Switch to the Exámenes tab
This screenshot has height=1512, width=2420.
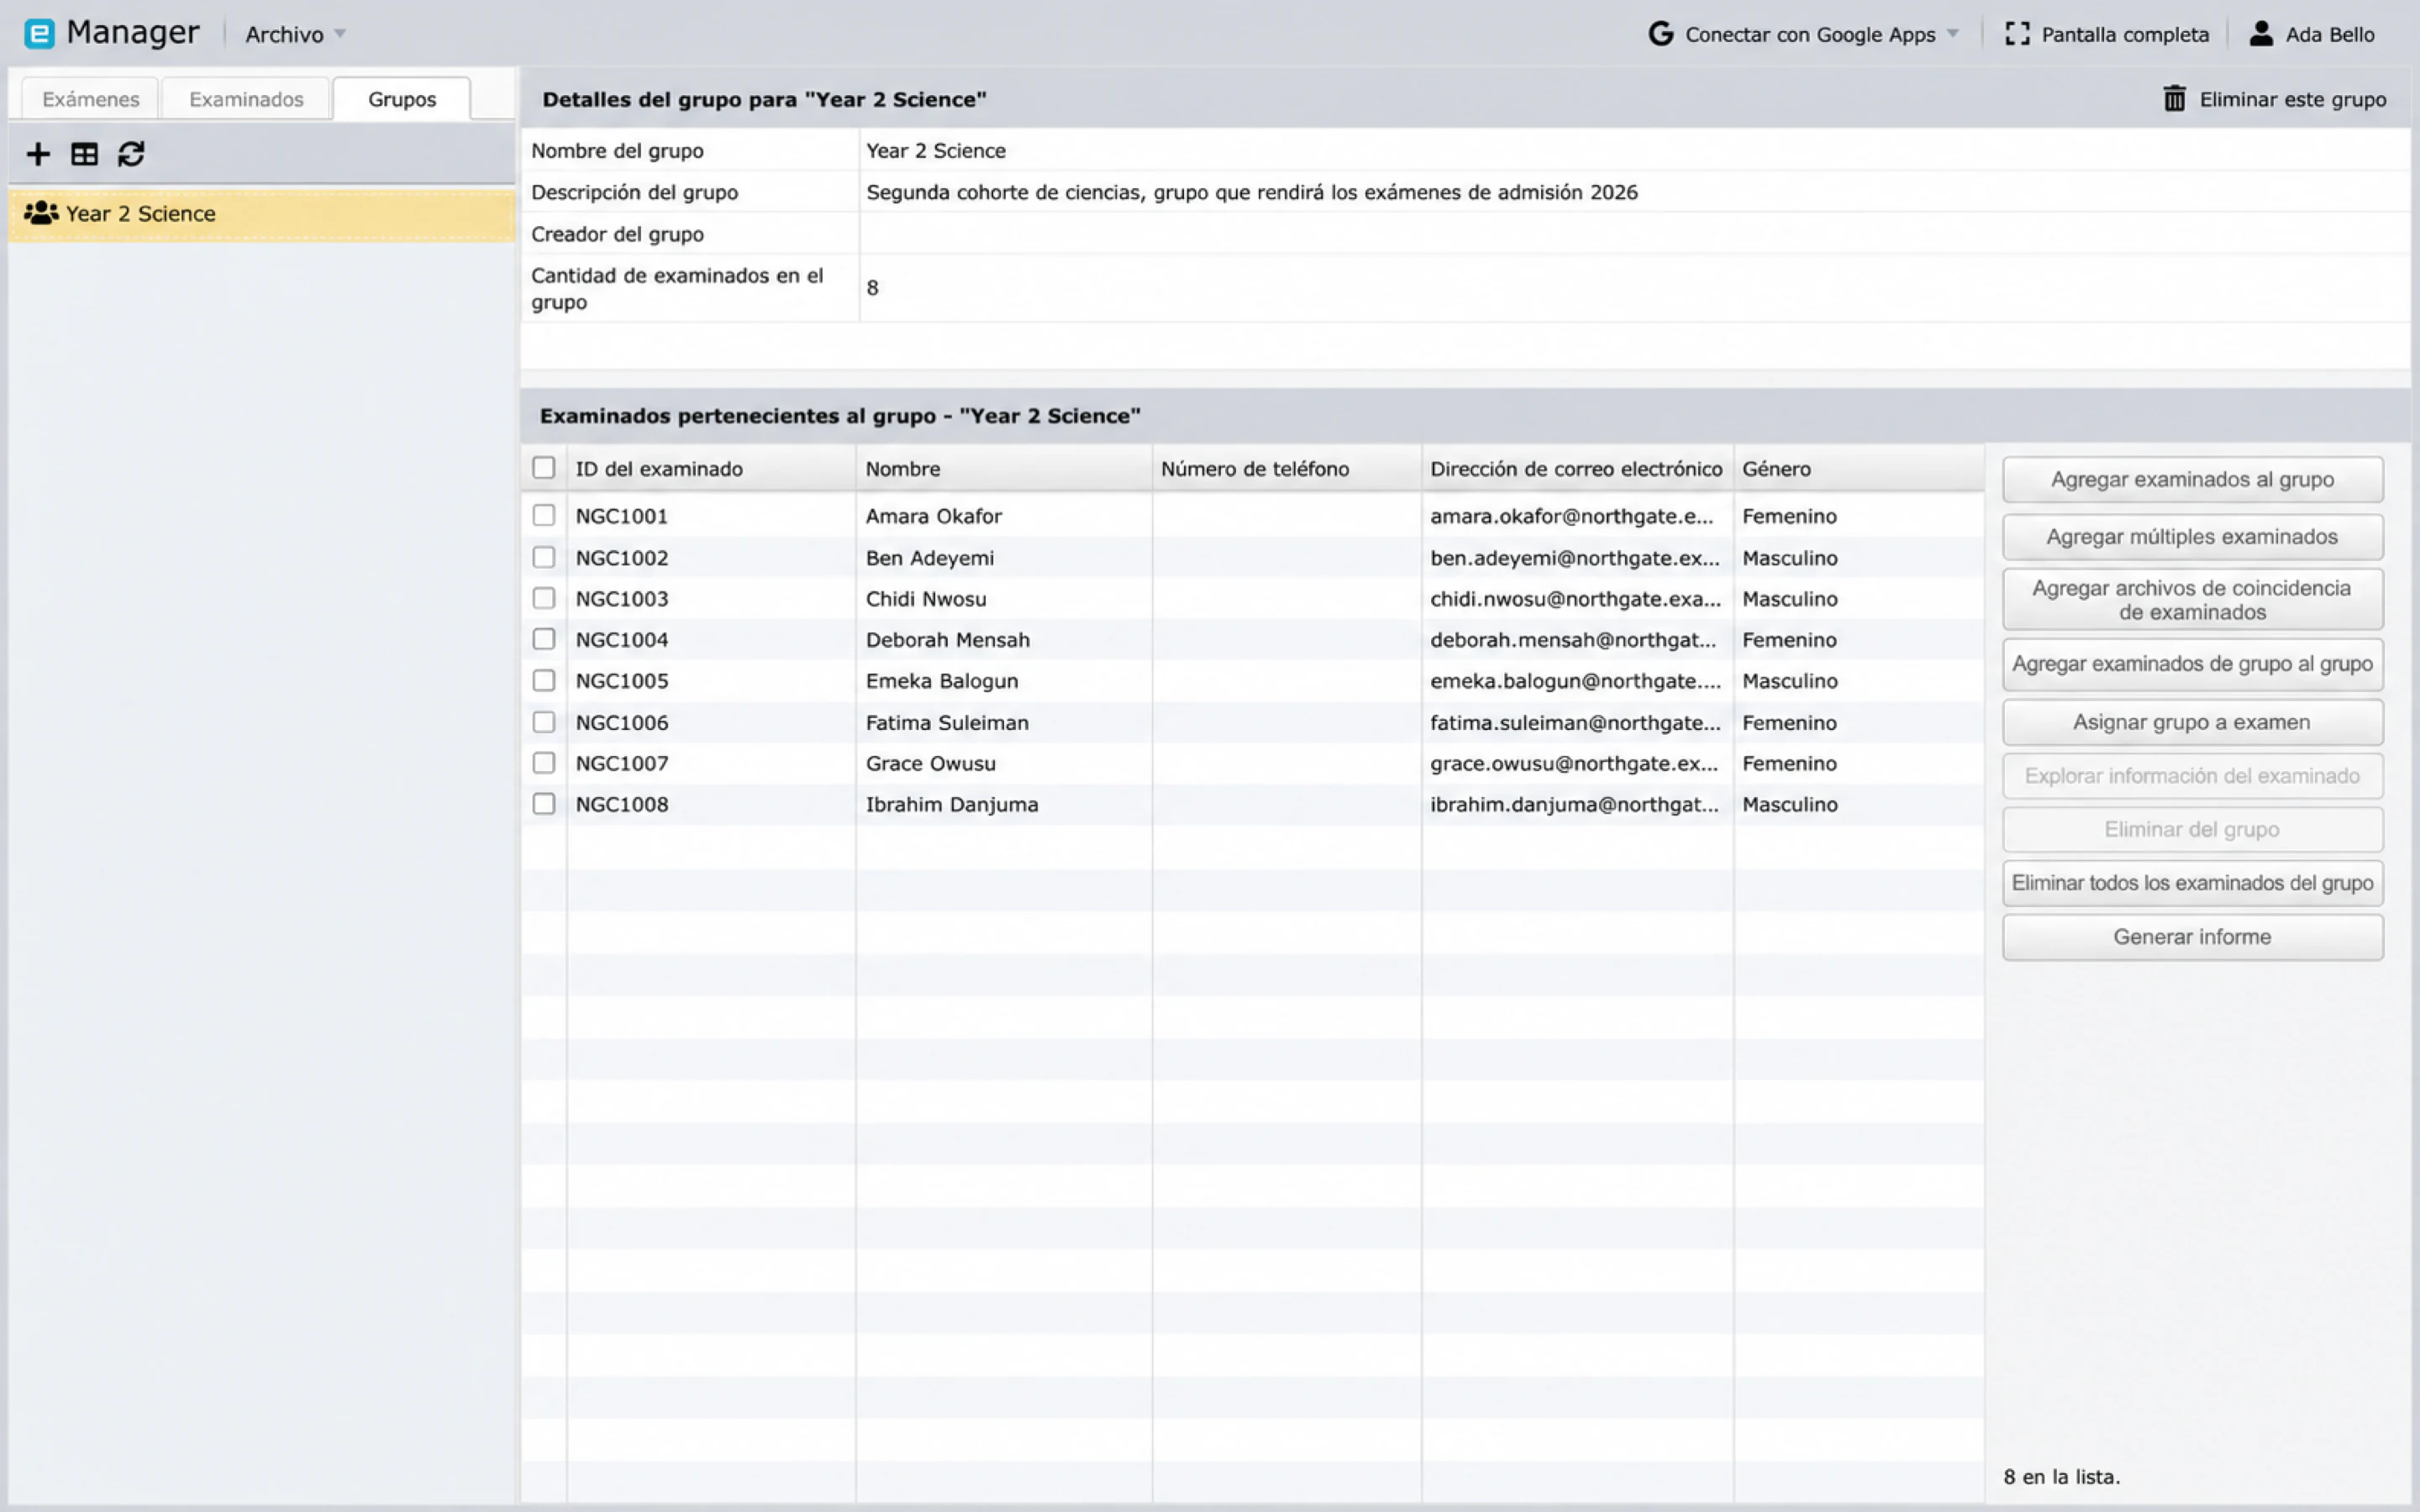(90, 99)
